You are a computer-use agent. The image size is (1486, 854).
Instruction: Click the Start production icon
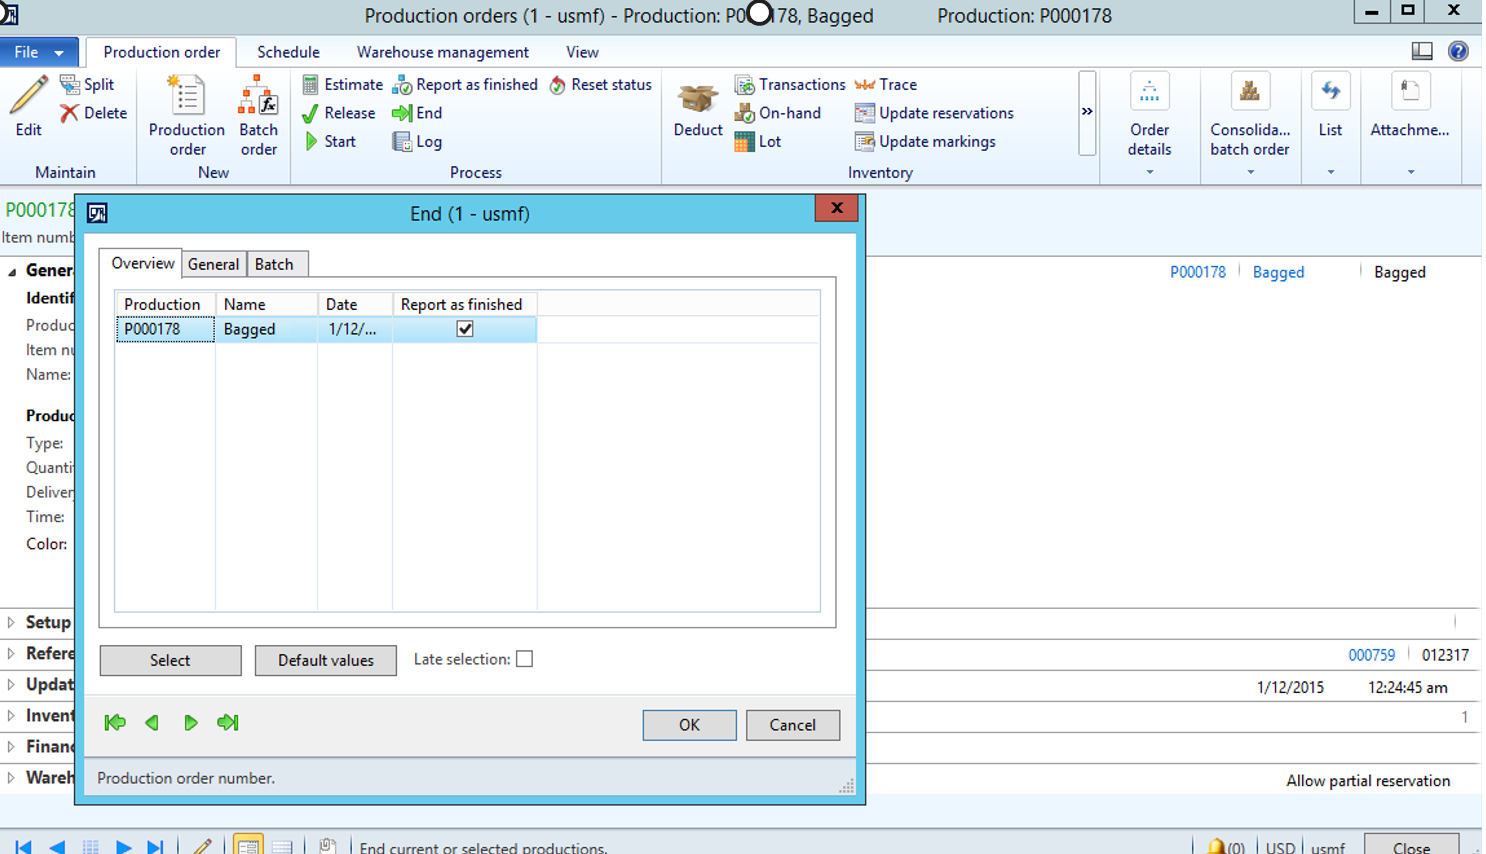tap(311, 142)
